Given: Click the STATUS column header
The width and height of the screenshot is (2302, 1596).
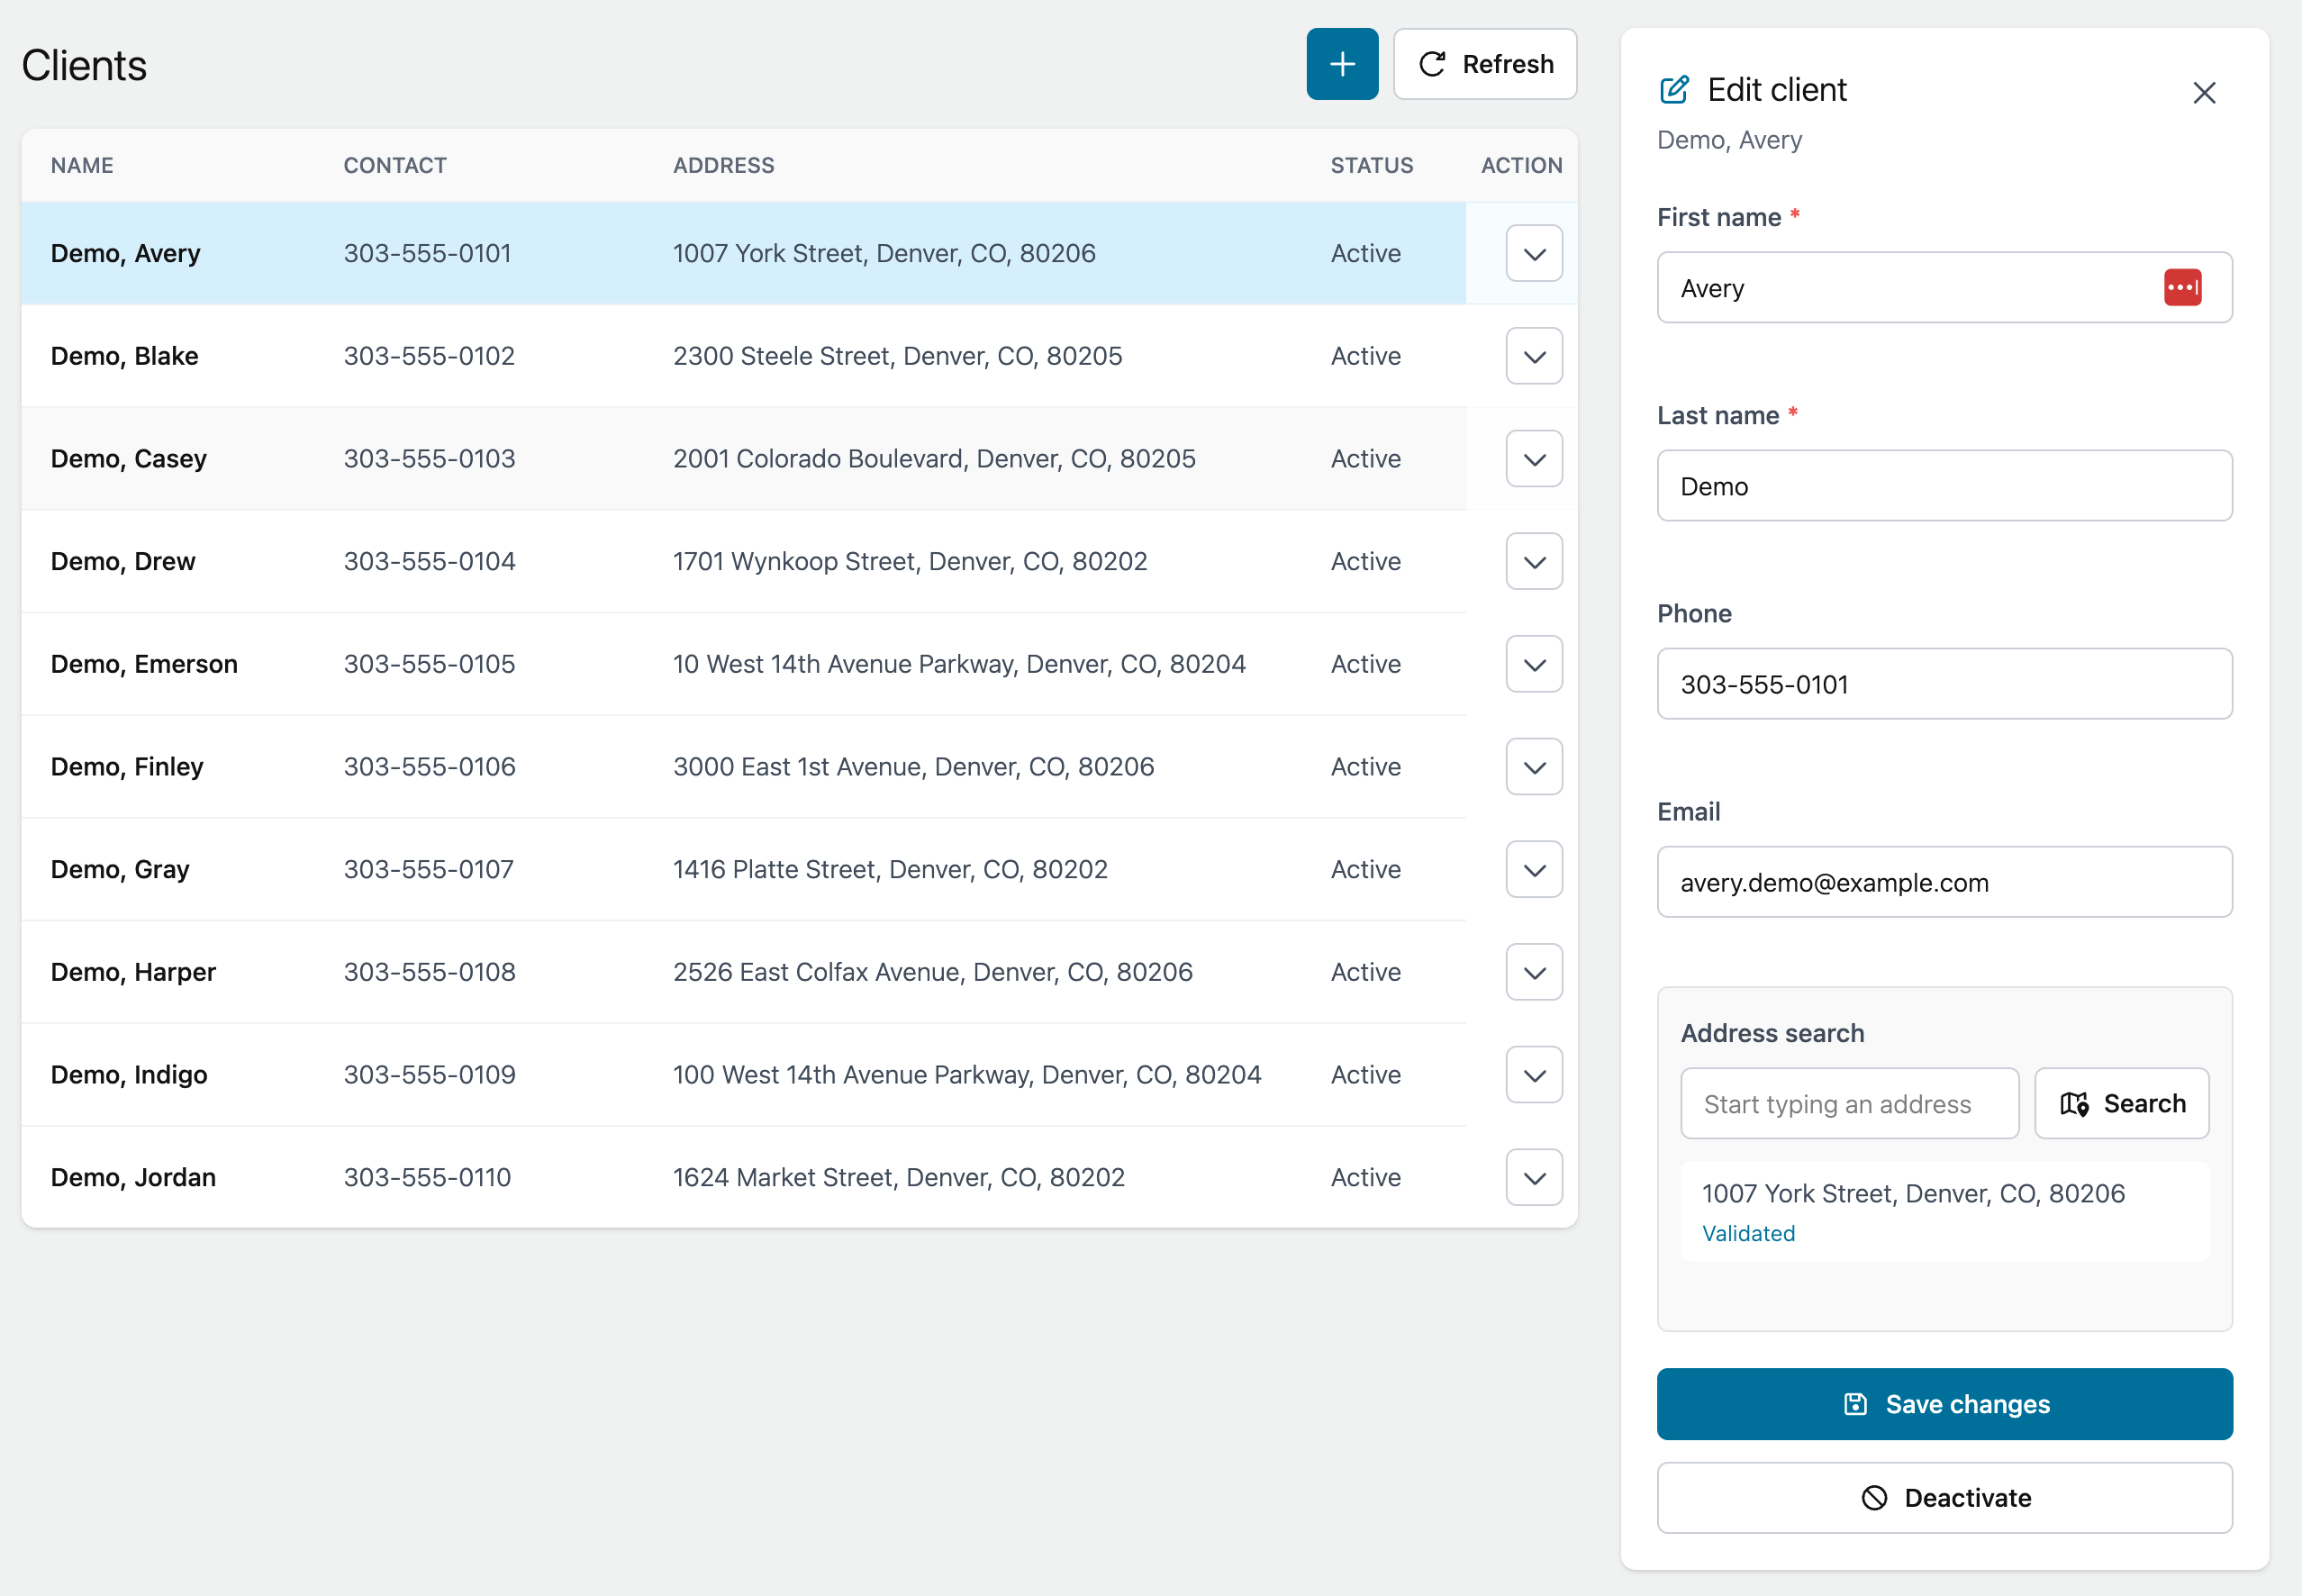Looking at the screenshot, I should (x=1371, y=166).
